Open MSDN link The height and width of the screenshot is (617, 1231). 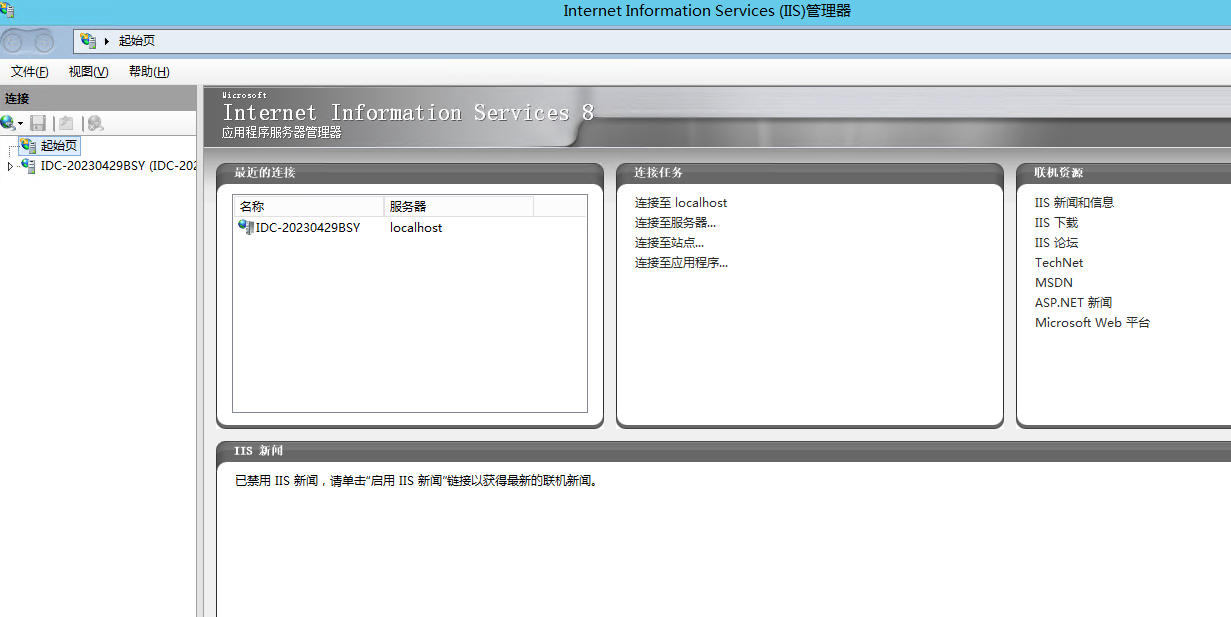click(1054, 283)
